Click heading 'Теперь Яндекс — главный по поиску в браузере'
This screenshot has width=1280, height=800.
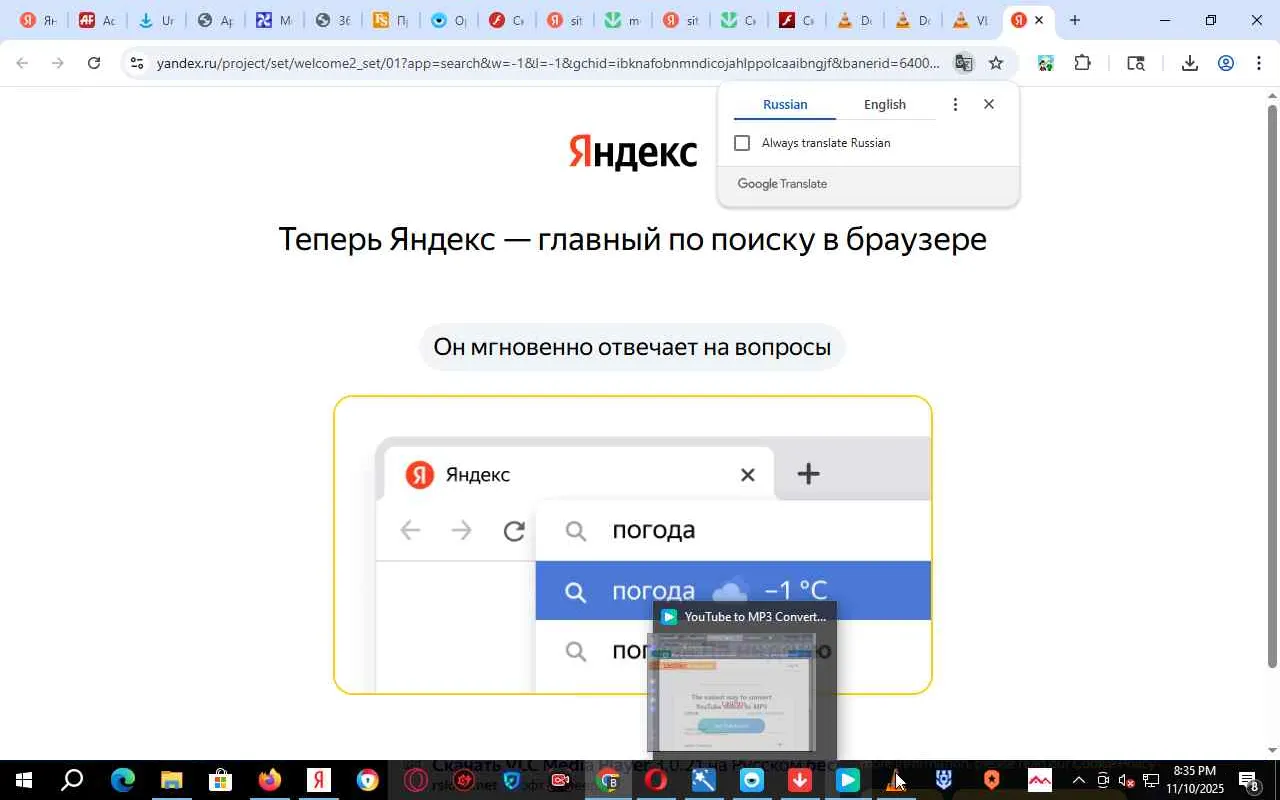coord(632,240)
